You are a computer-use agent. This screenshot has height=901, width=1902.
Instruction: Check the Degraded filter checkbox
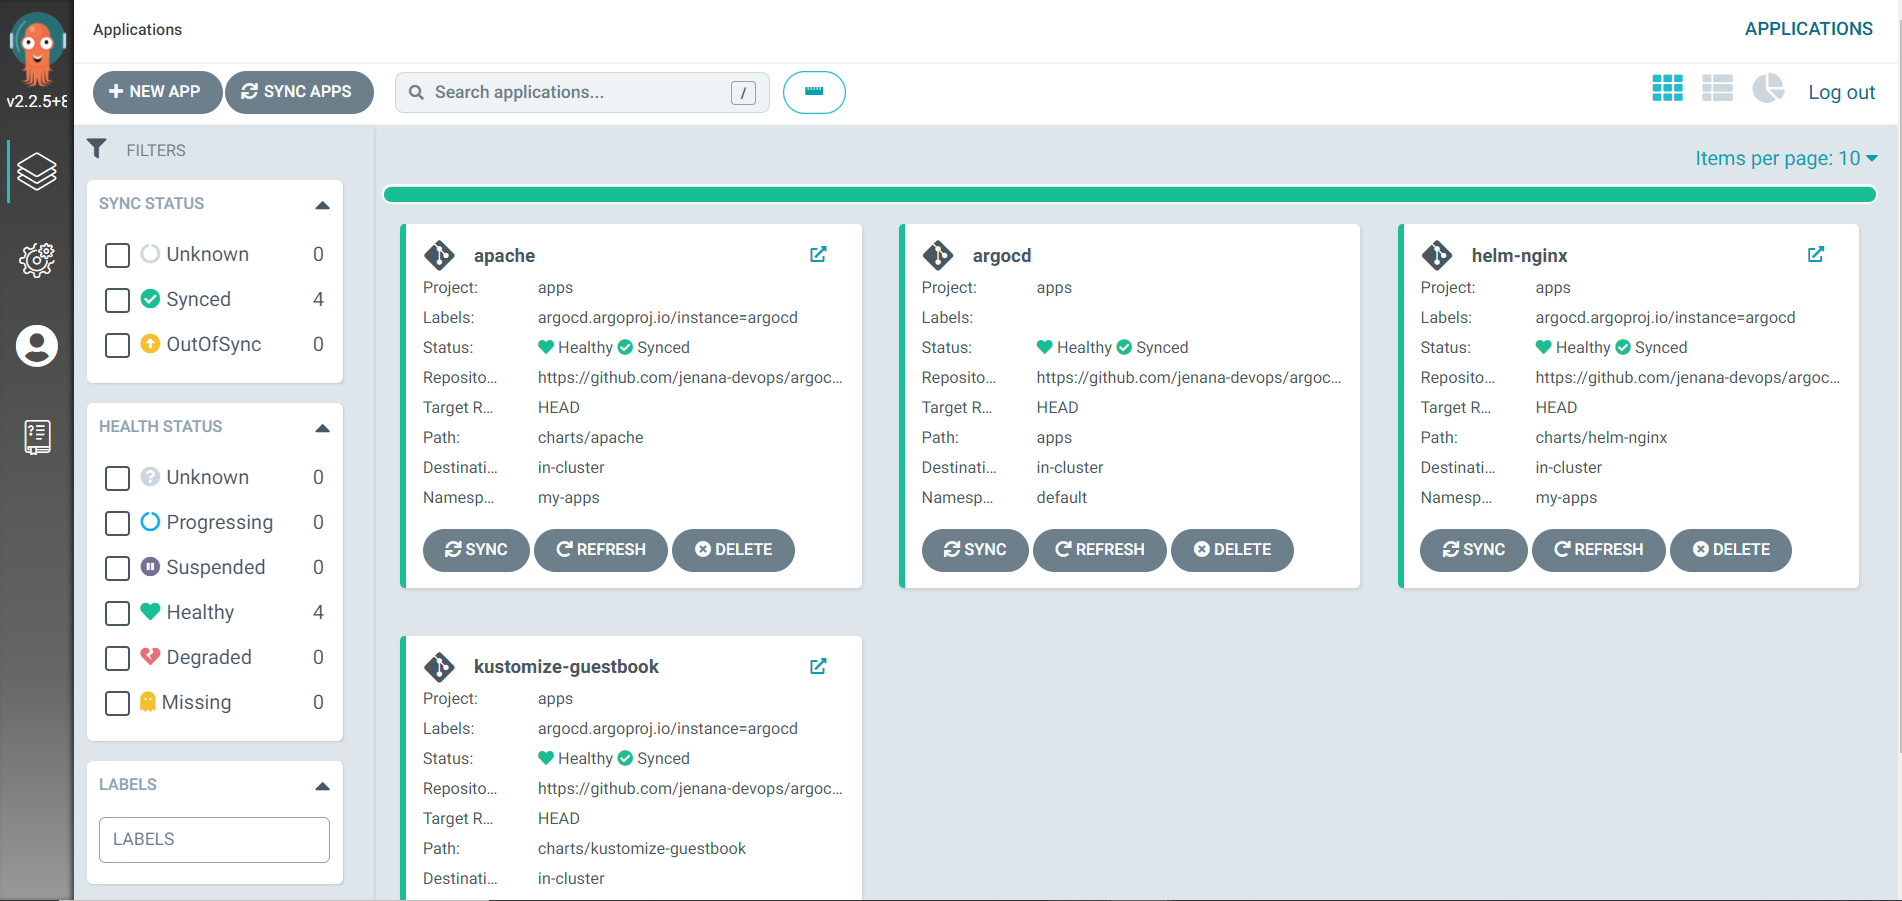[117, 658]
